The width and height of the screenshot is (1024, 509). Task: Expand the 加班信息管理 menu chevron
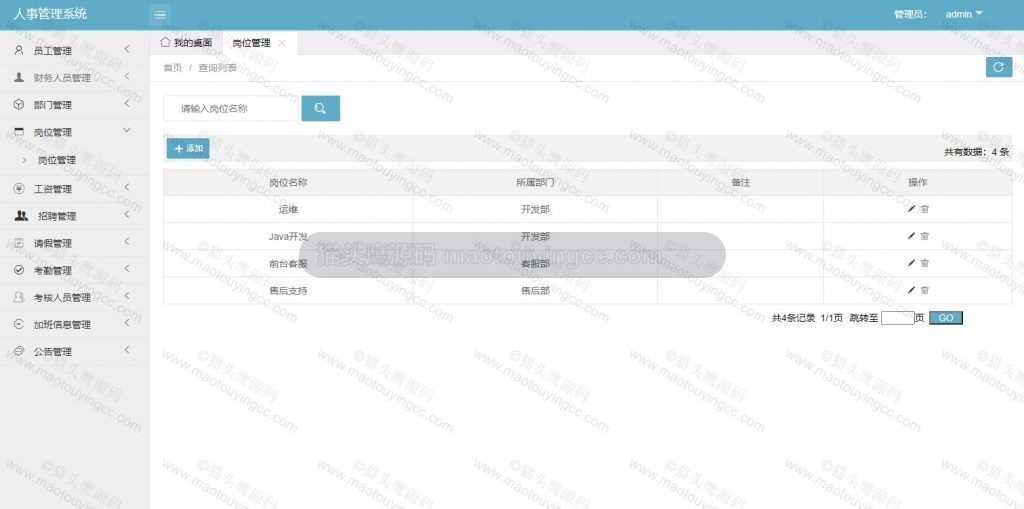(127, 323)
